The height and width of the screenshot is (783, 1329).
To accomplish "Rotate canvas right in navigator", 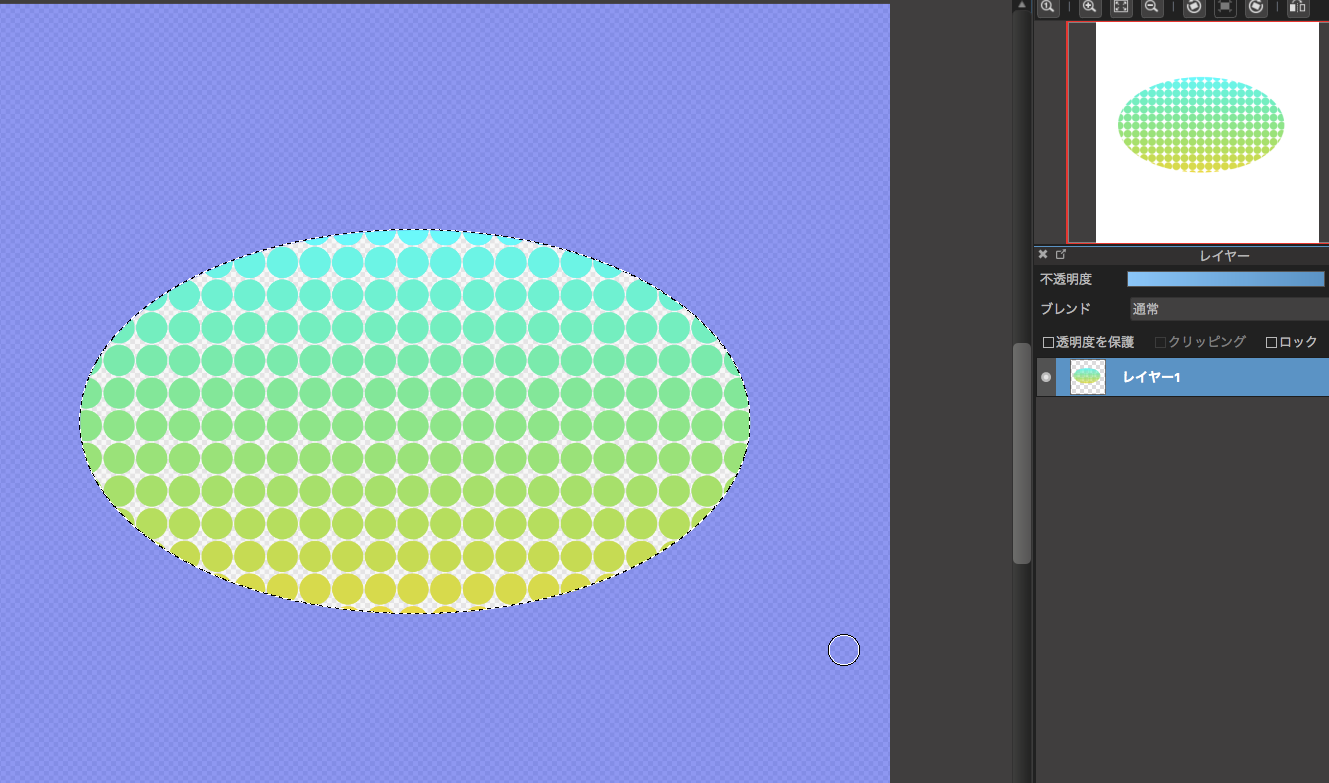I will coord(1257,7).
